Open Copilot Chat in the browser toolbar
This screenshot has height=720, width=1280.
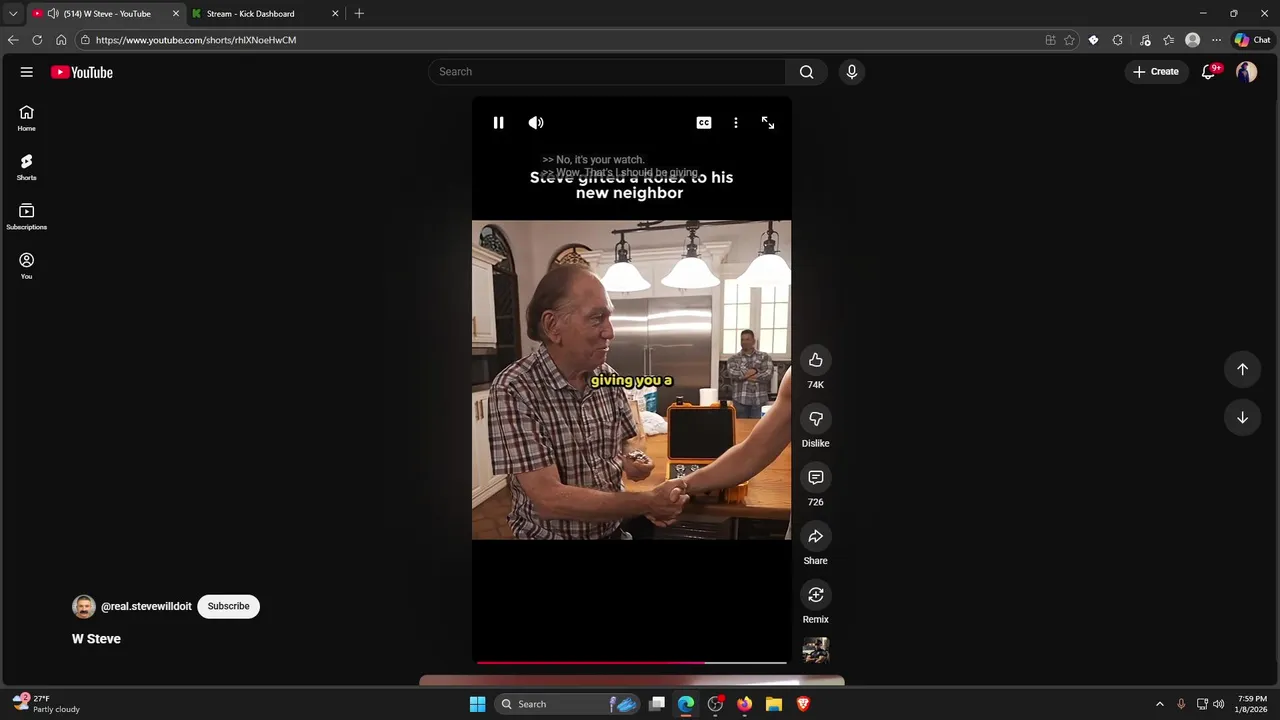pyautogui.click(x=1253, y=40)
